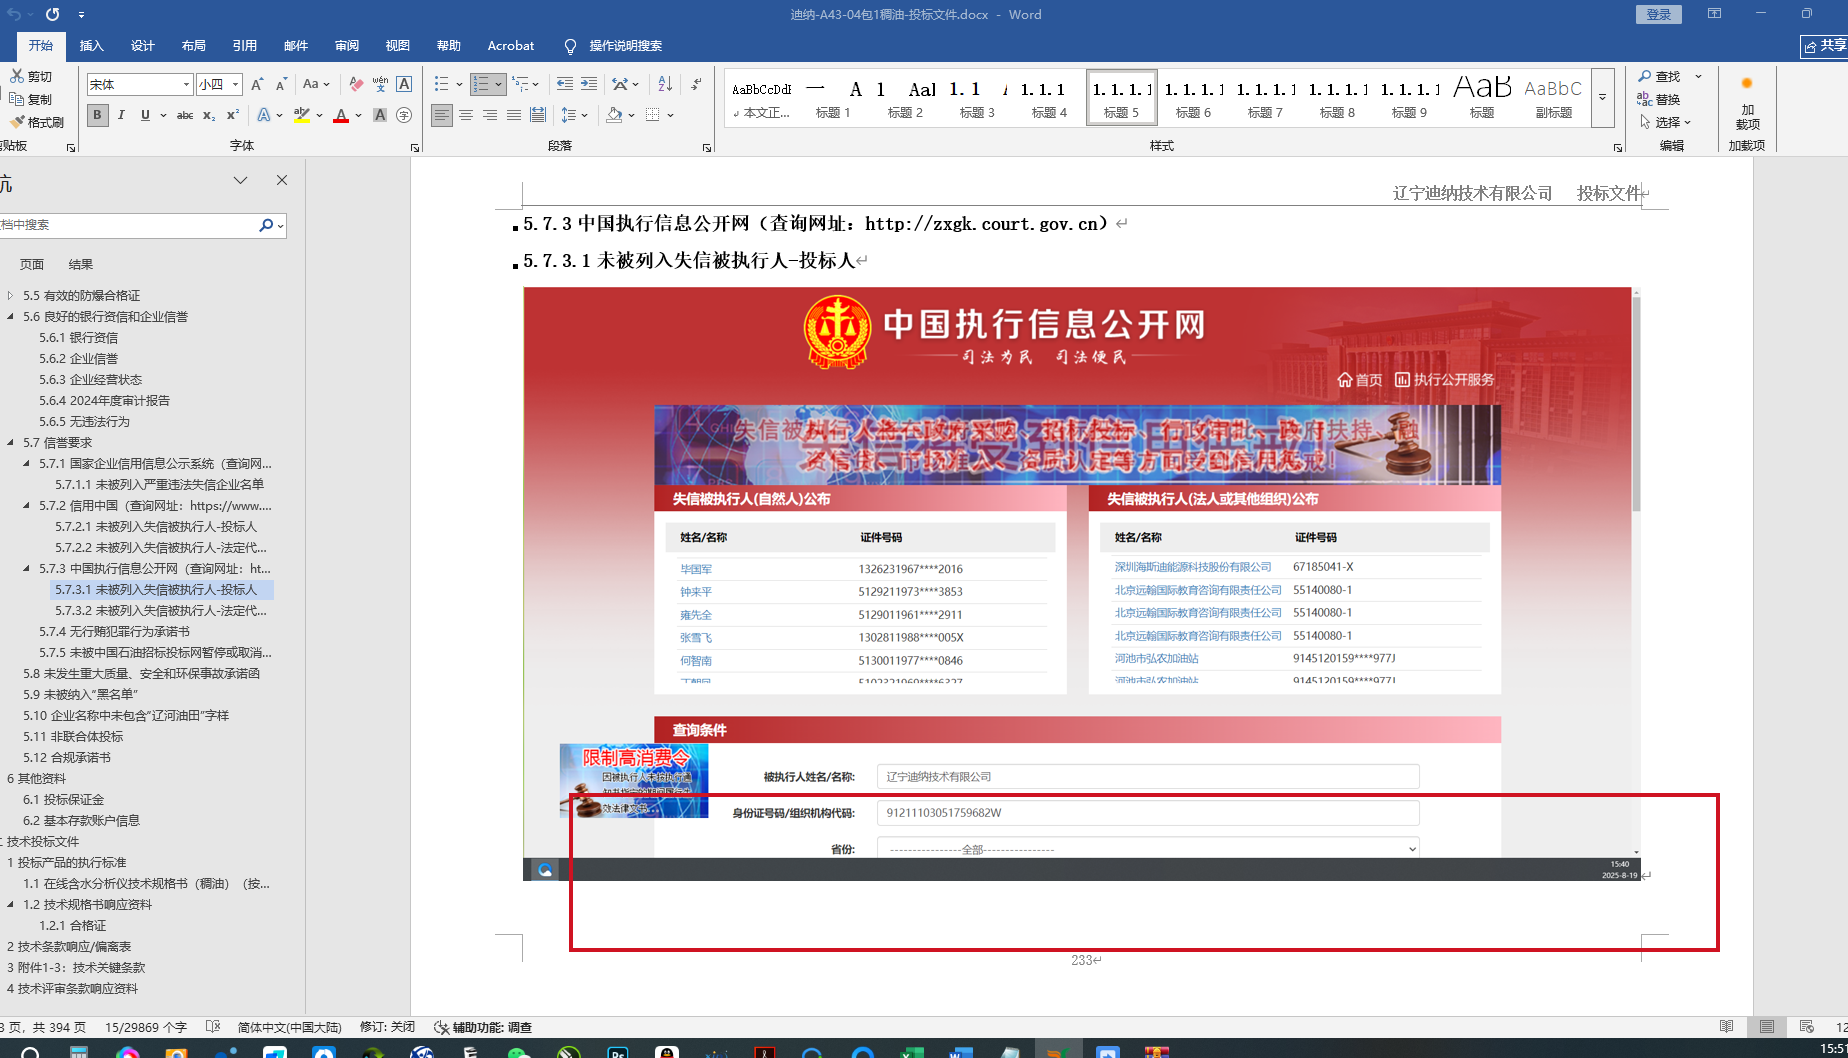Apply the text effects outlined A icon

263,115
